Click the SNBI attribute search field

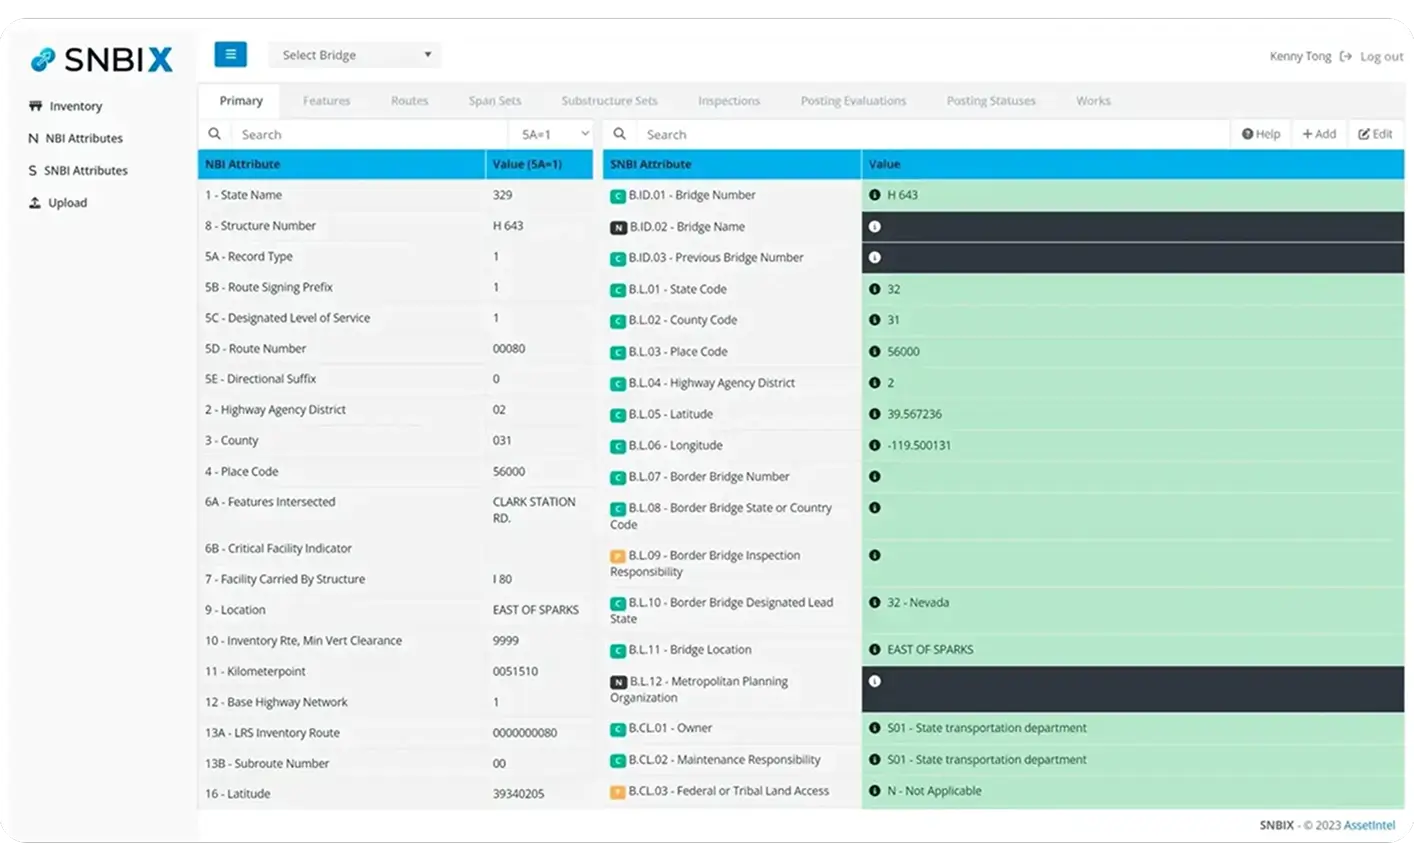(x=933, y=134)
